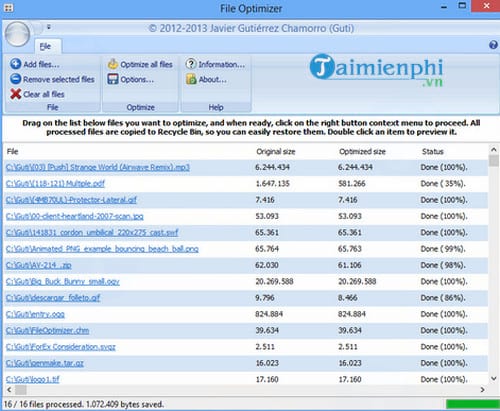
Task: Select the Protector-Lateral.gif file link
Action: tap(71, 200)
